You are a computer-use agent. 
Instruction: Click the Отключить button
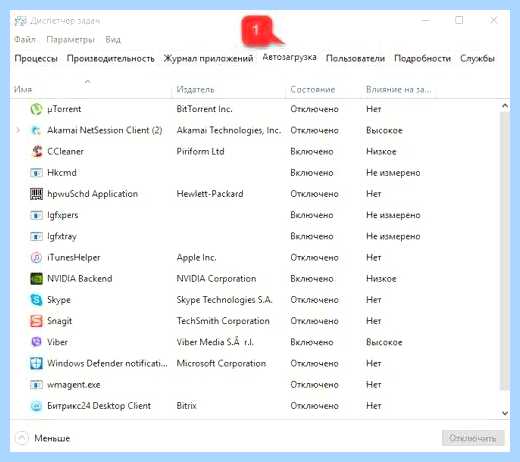coord(473,438)
